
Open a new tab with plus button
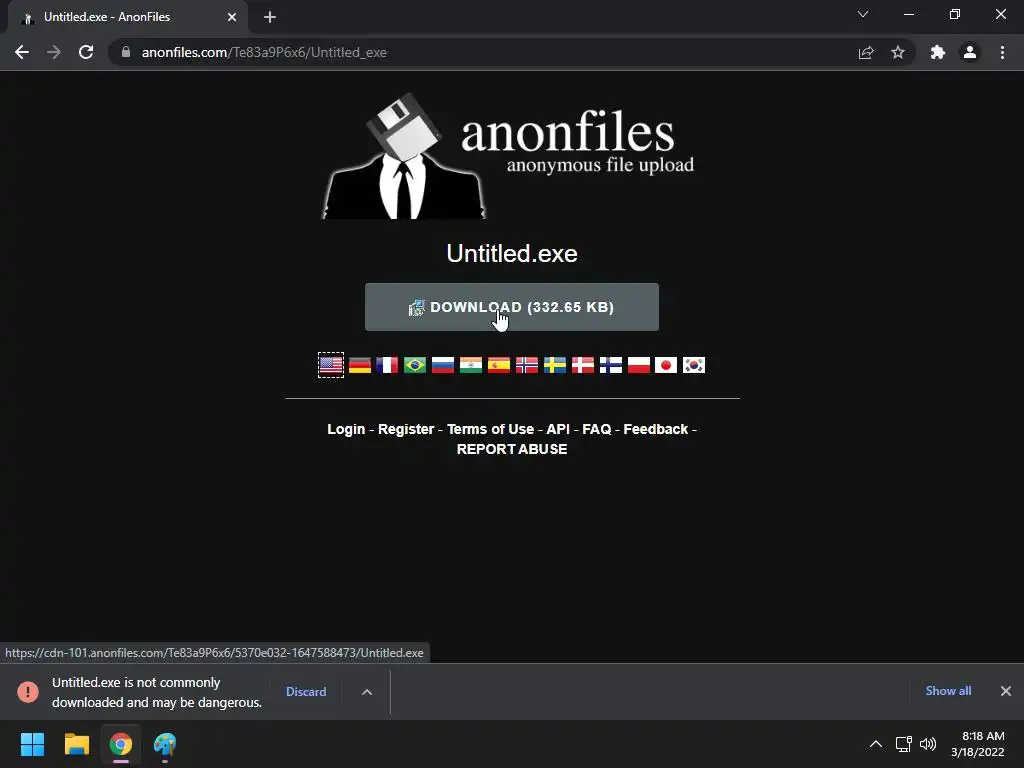pyautogui.click(x=270, y=17)
